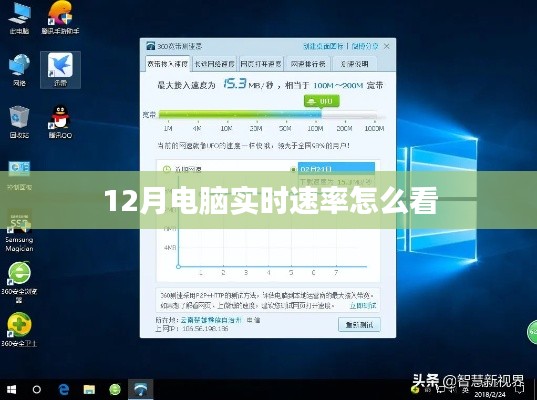Close the 360 speed test window
Screen dimensions: 537x400
coord(387,46)
